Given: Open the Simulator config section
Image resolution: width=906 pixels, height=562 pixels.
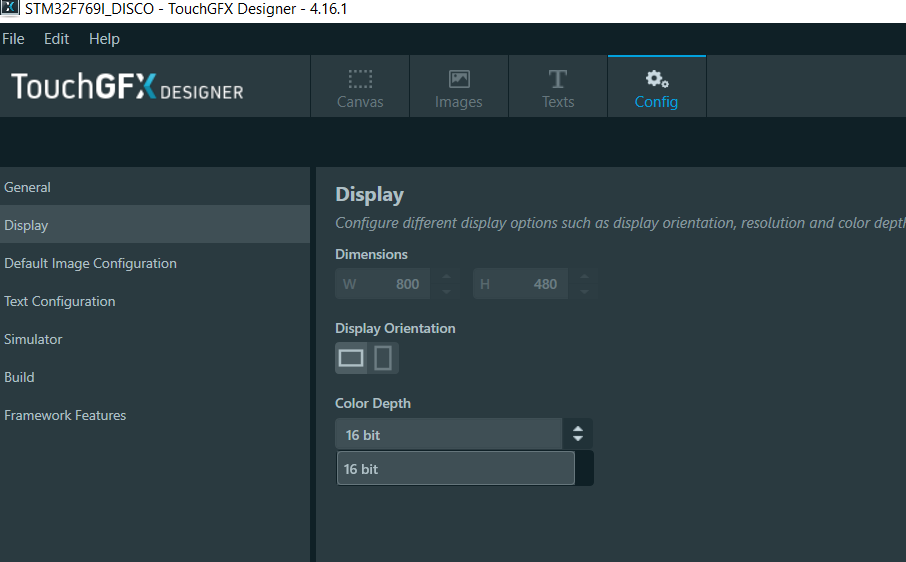Looking at the screenshot, I should pyautogui.click(x=155, y=339).
